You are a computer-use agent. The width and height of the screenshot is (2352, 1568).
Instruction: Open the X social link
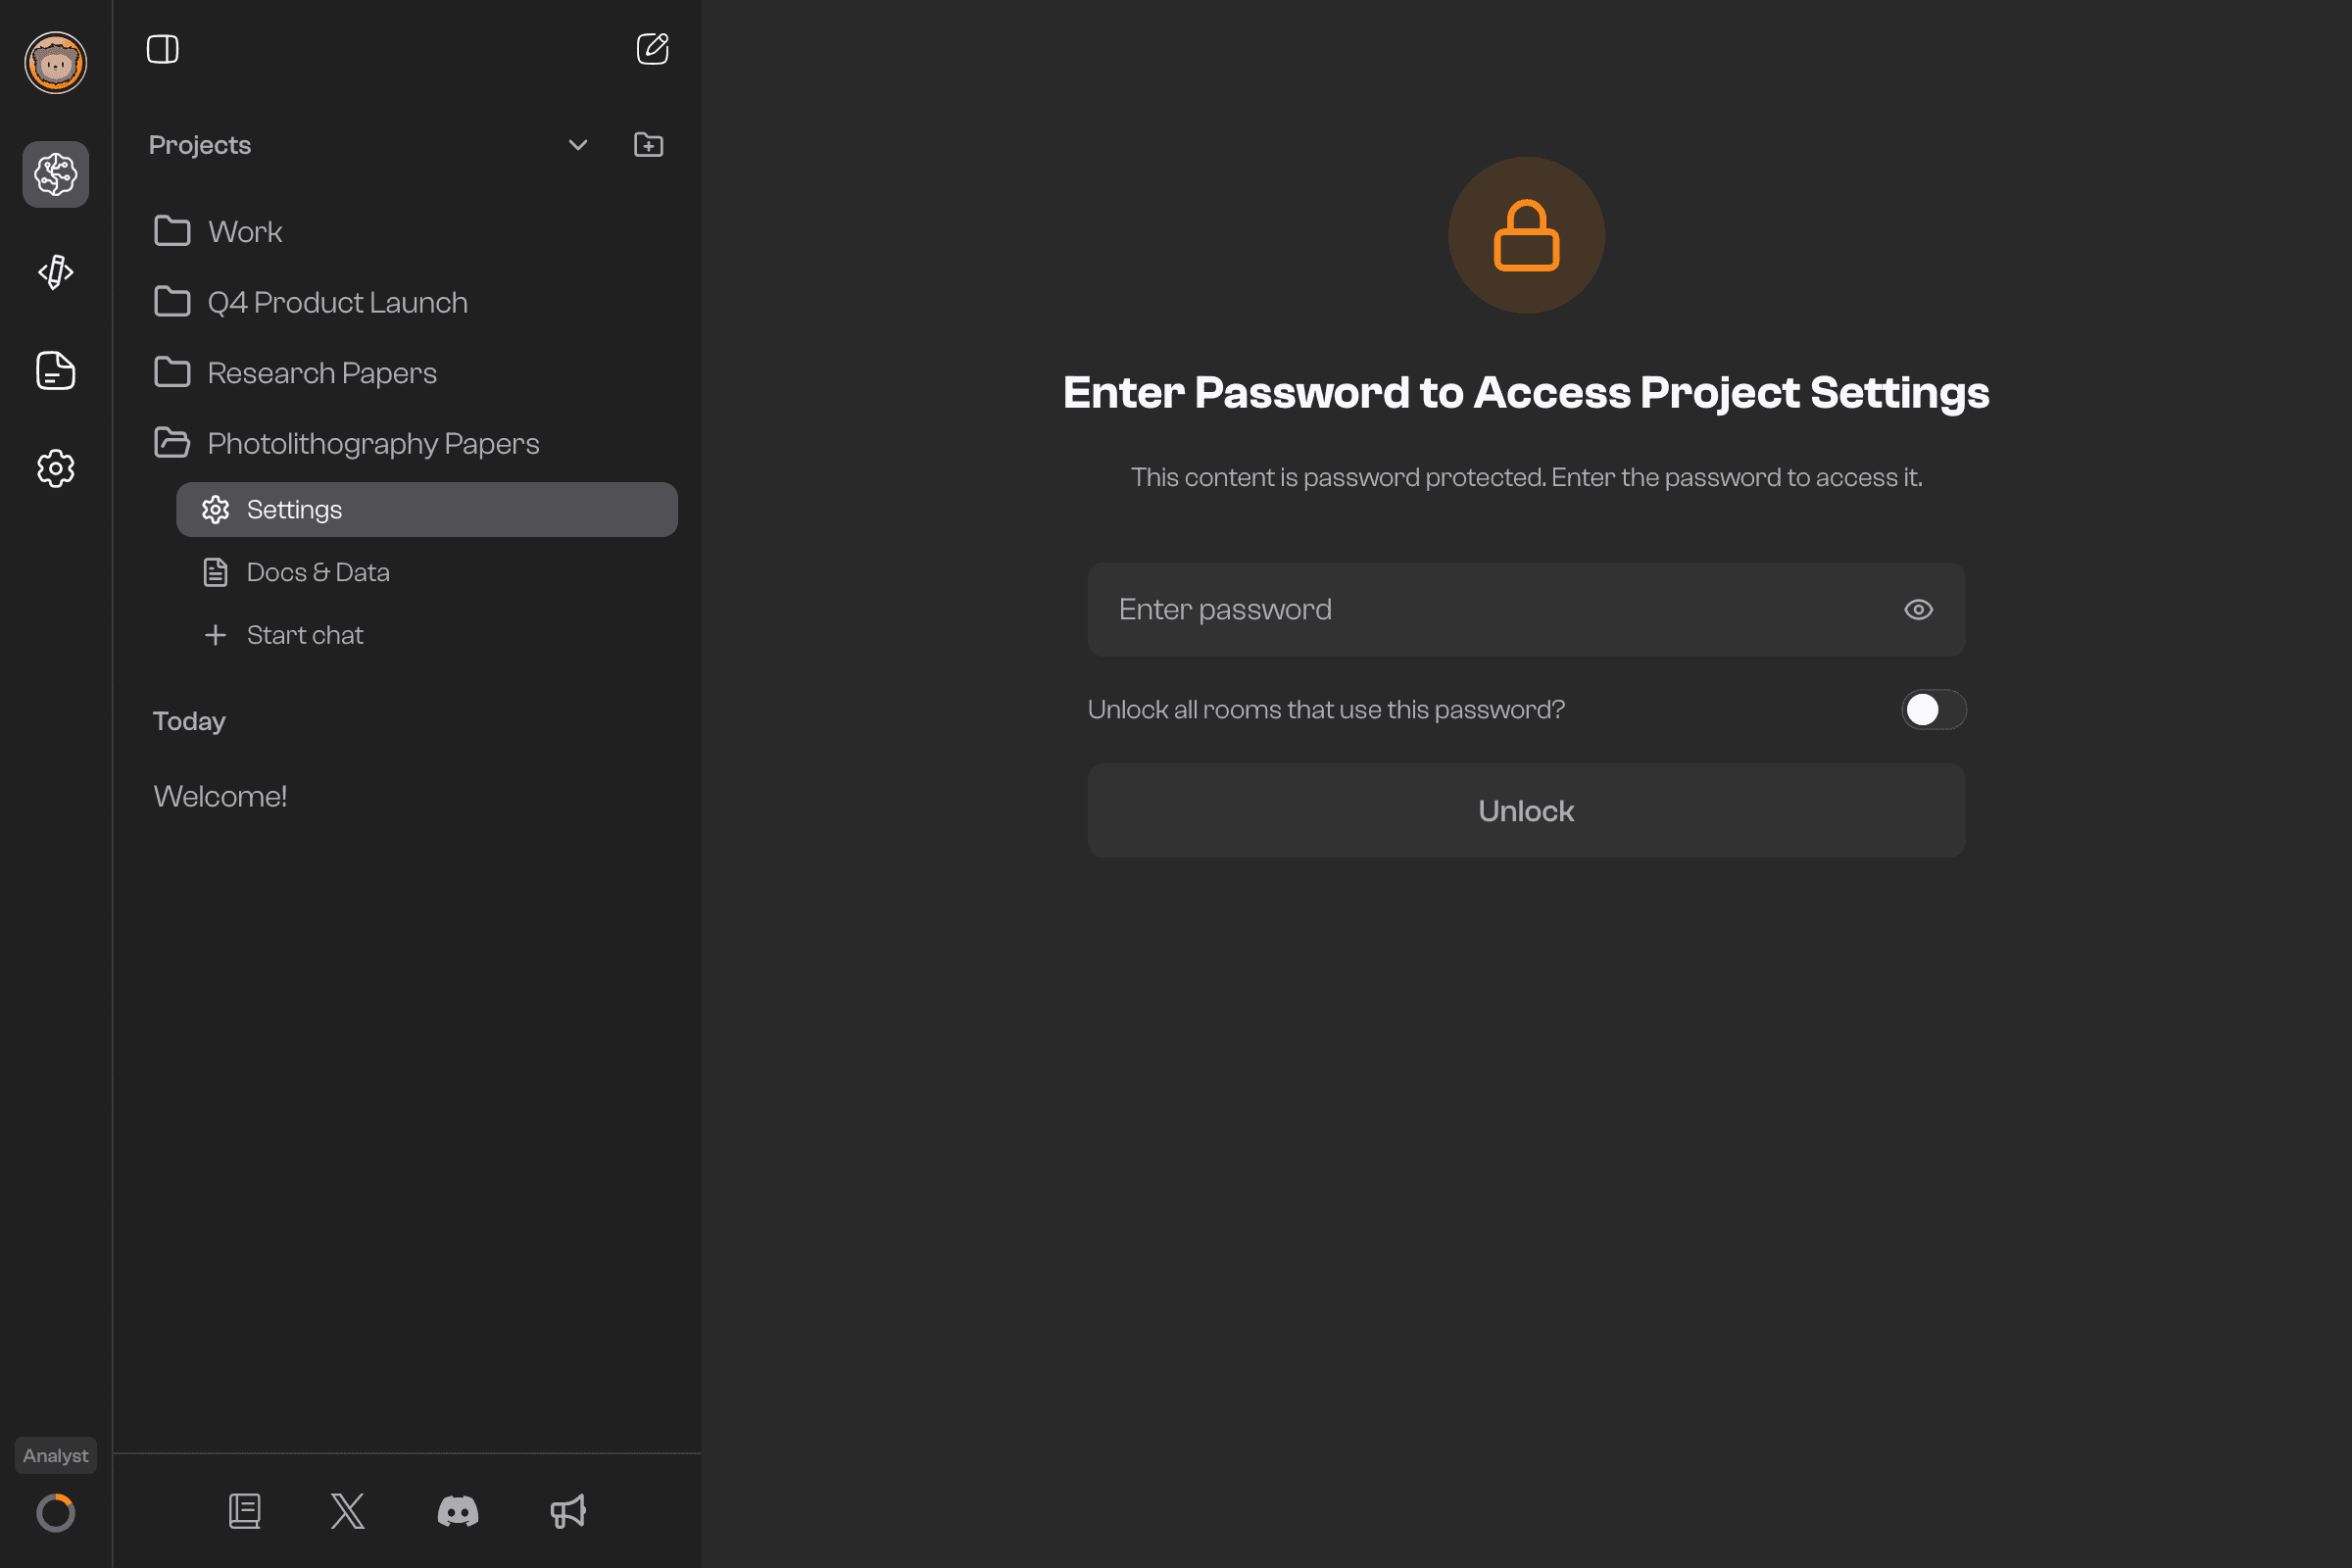pyautogui.click(x=348, y=1511)
